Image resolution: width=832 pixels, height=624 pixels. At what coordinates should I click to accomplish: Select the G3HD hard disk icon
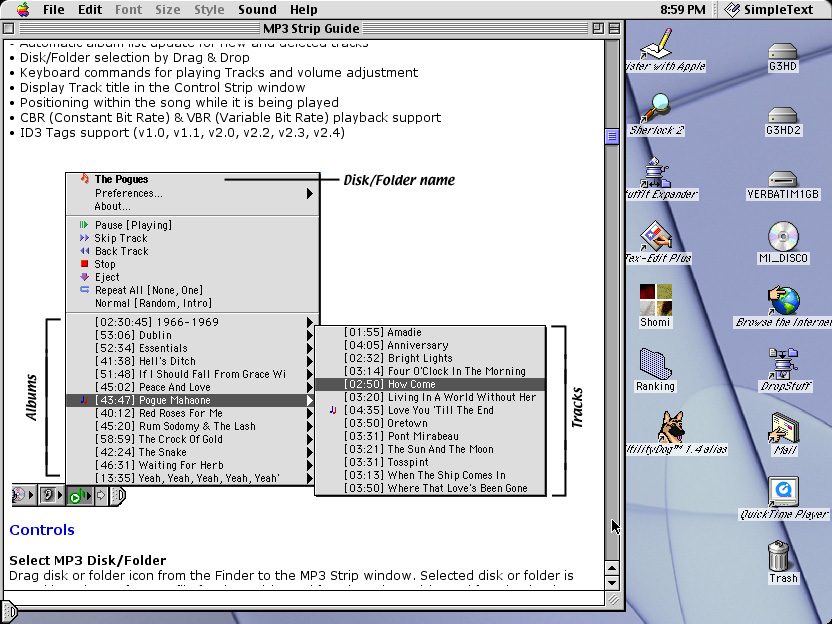(783, 51)
